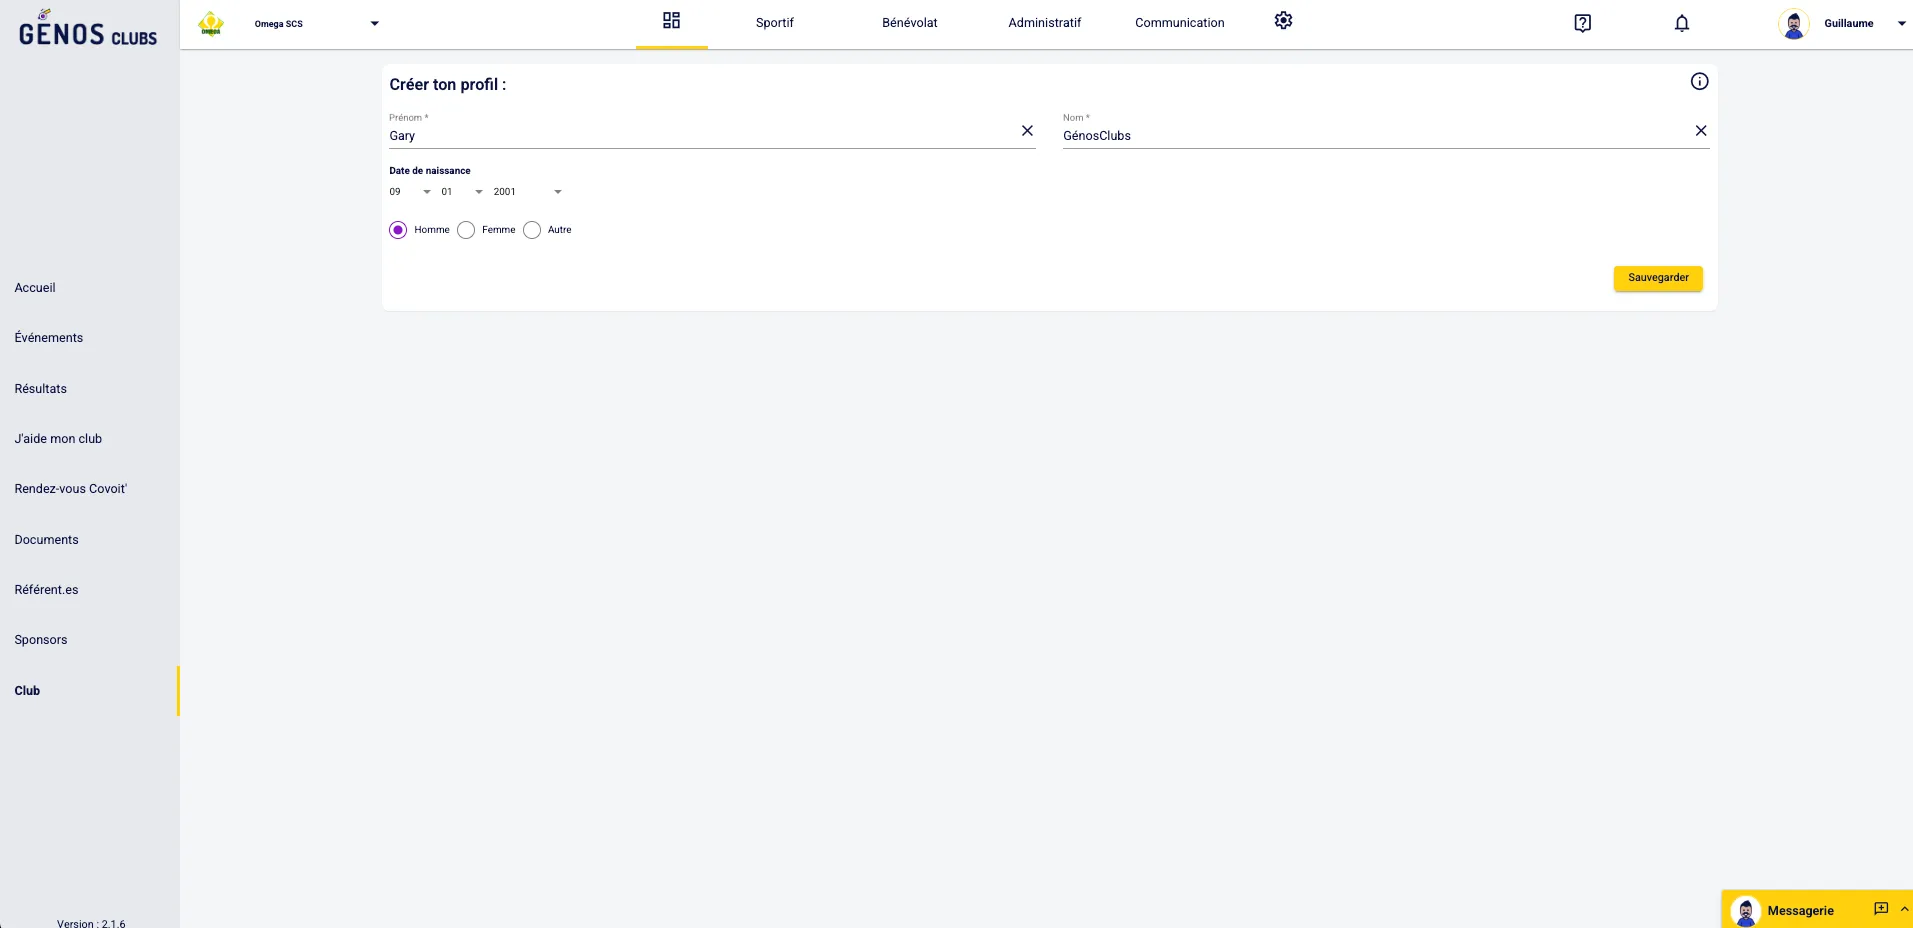Open the Bénévolat menu
1913x928 pixels.
pyautogui.click(x=909, y=23)
